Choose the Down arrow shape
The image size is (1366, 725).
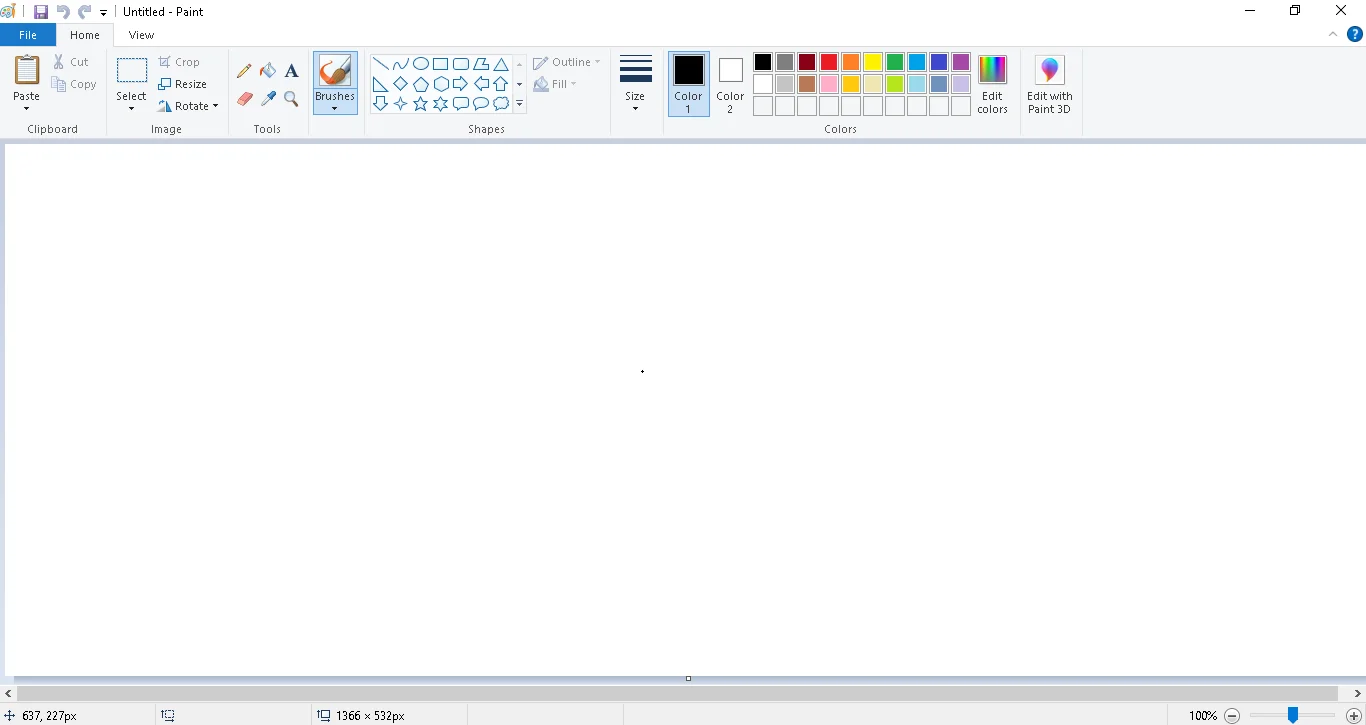click(381, 103)
